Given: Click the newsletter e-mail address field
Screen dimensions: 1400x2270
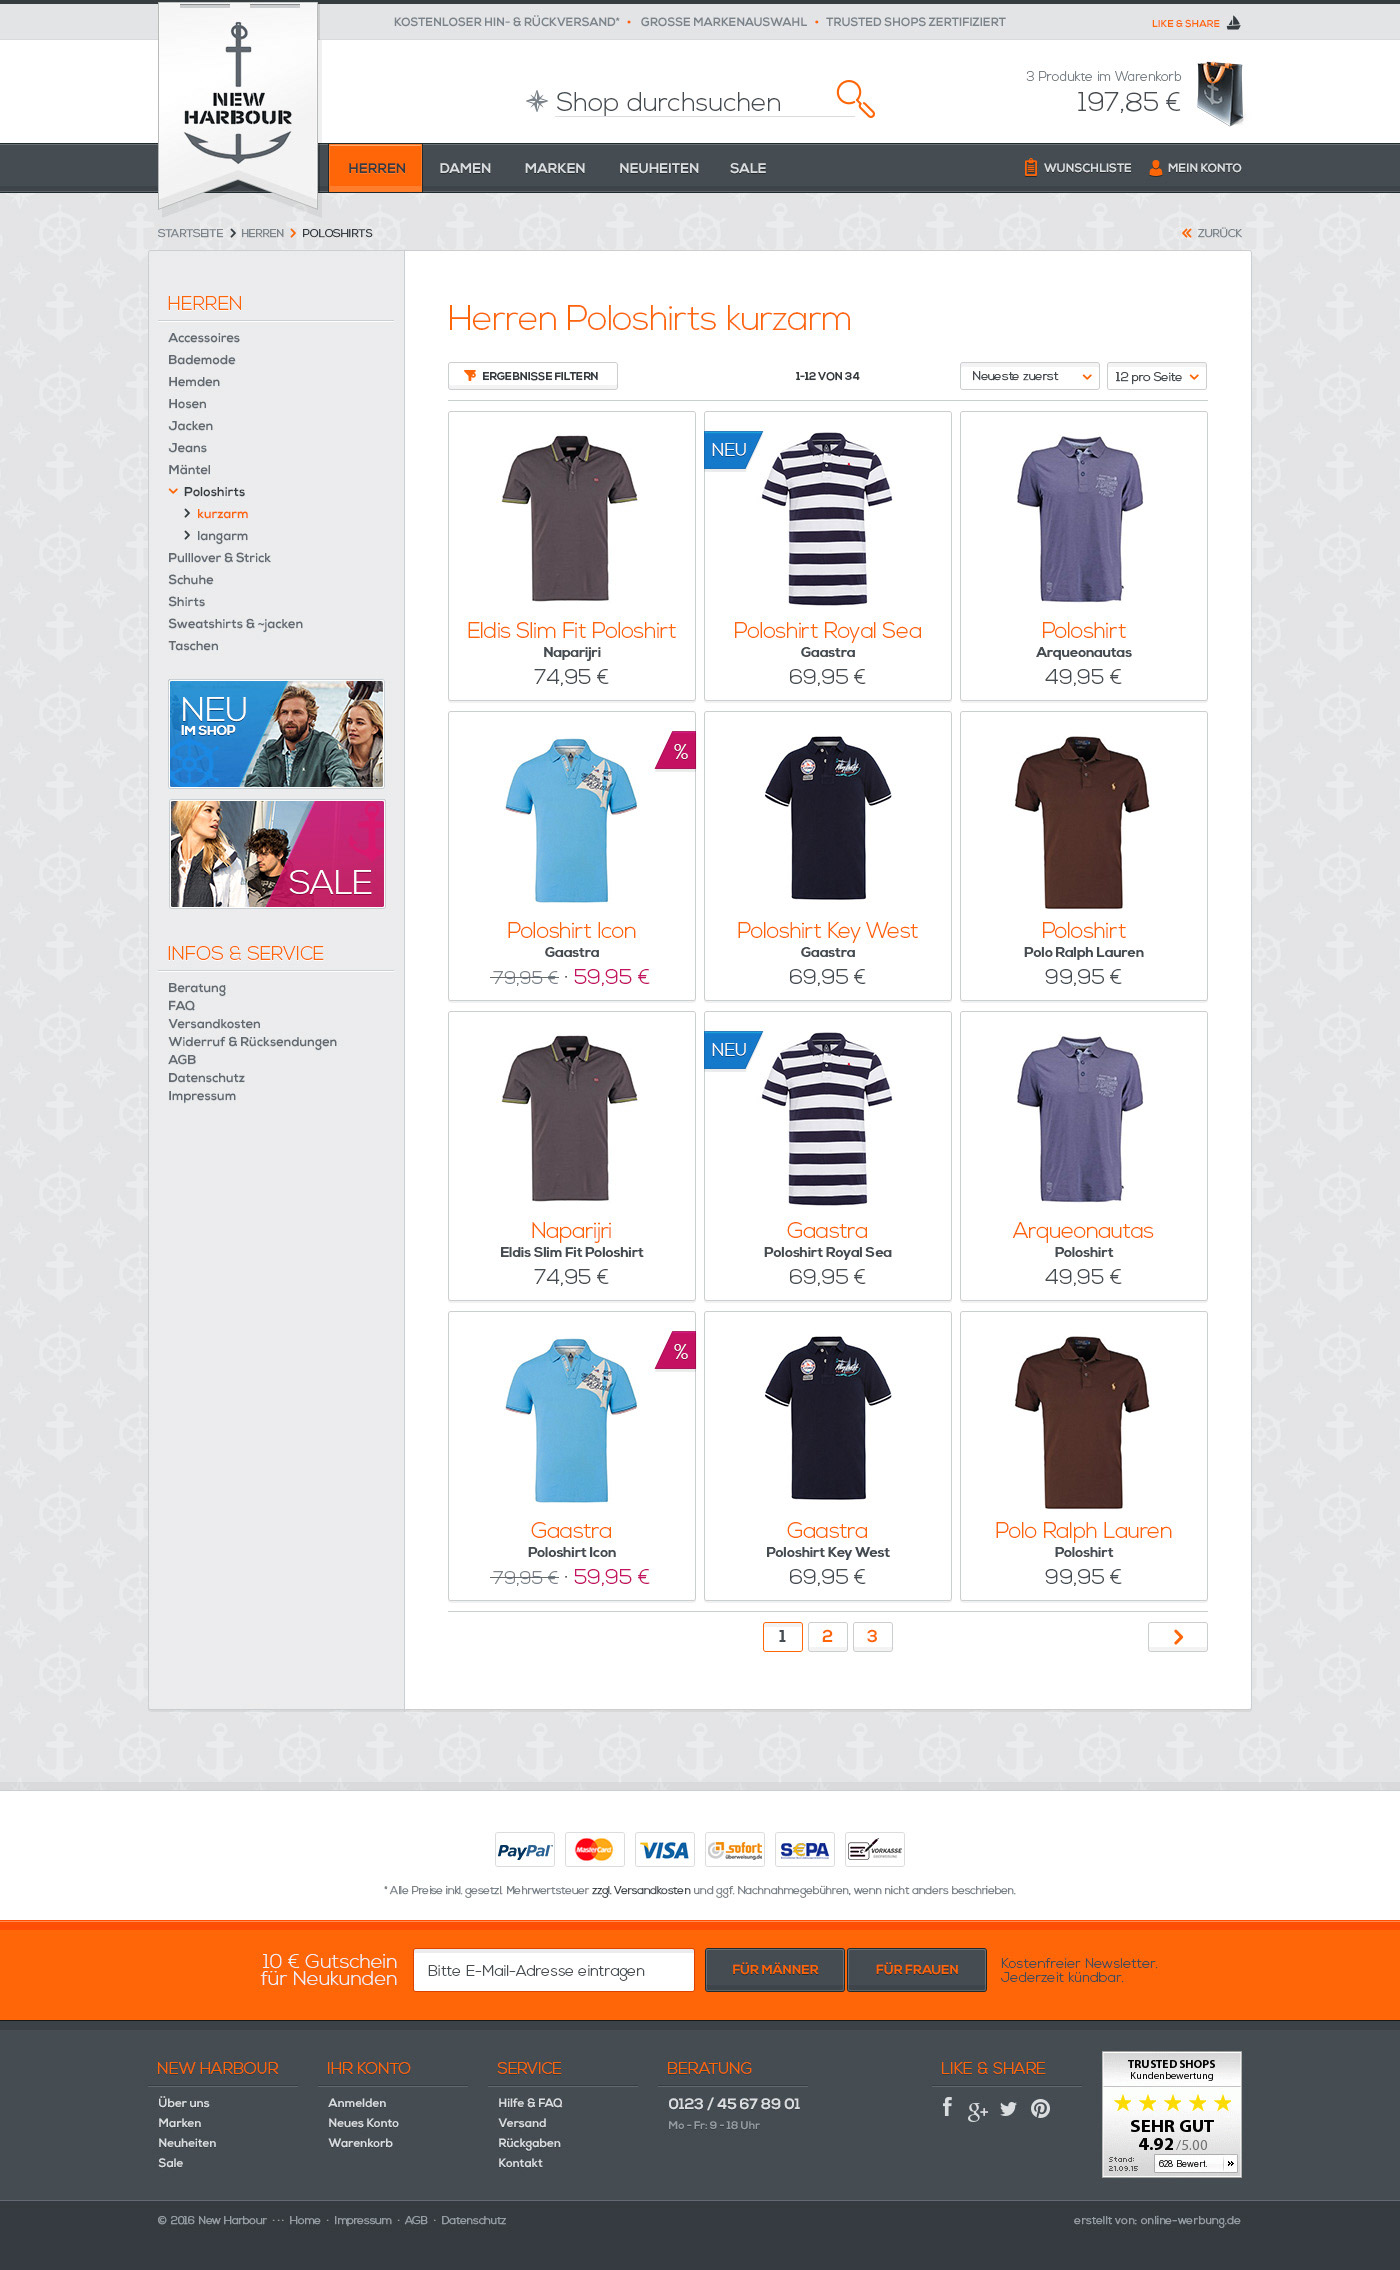Looking at the screenshot, I should point(553,1970).
